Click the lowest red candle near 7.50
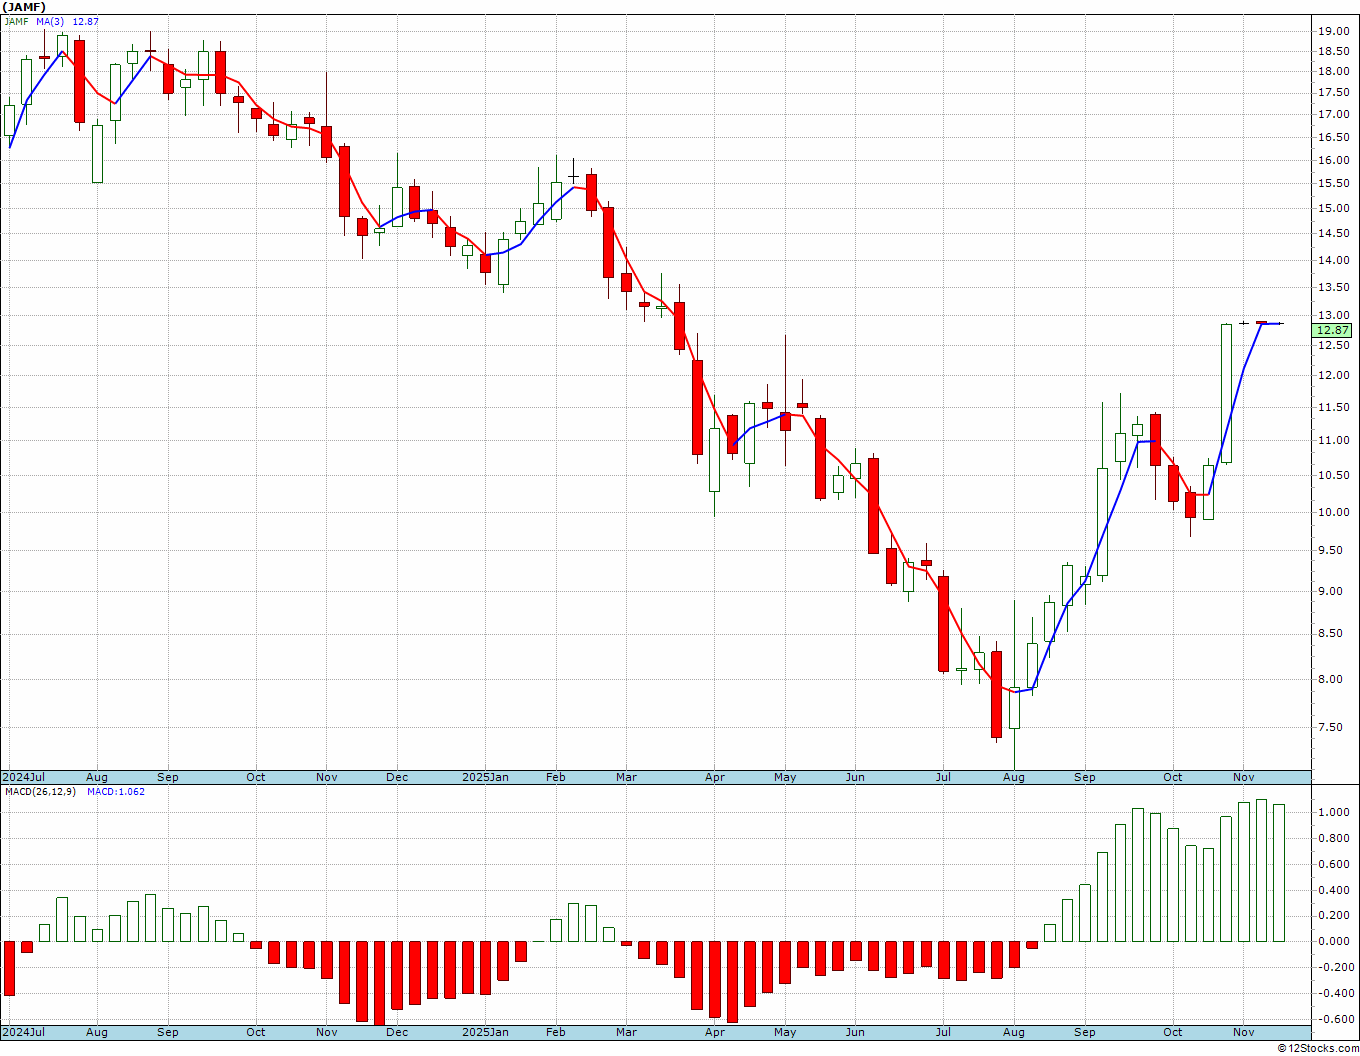Image resolution: width=1360 pixels, height=1056 pixels. pyautogui.click(x=996, y=695)
